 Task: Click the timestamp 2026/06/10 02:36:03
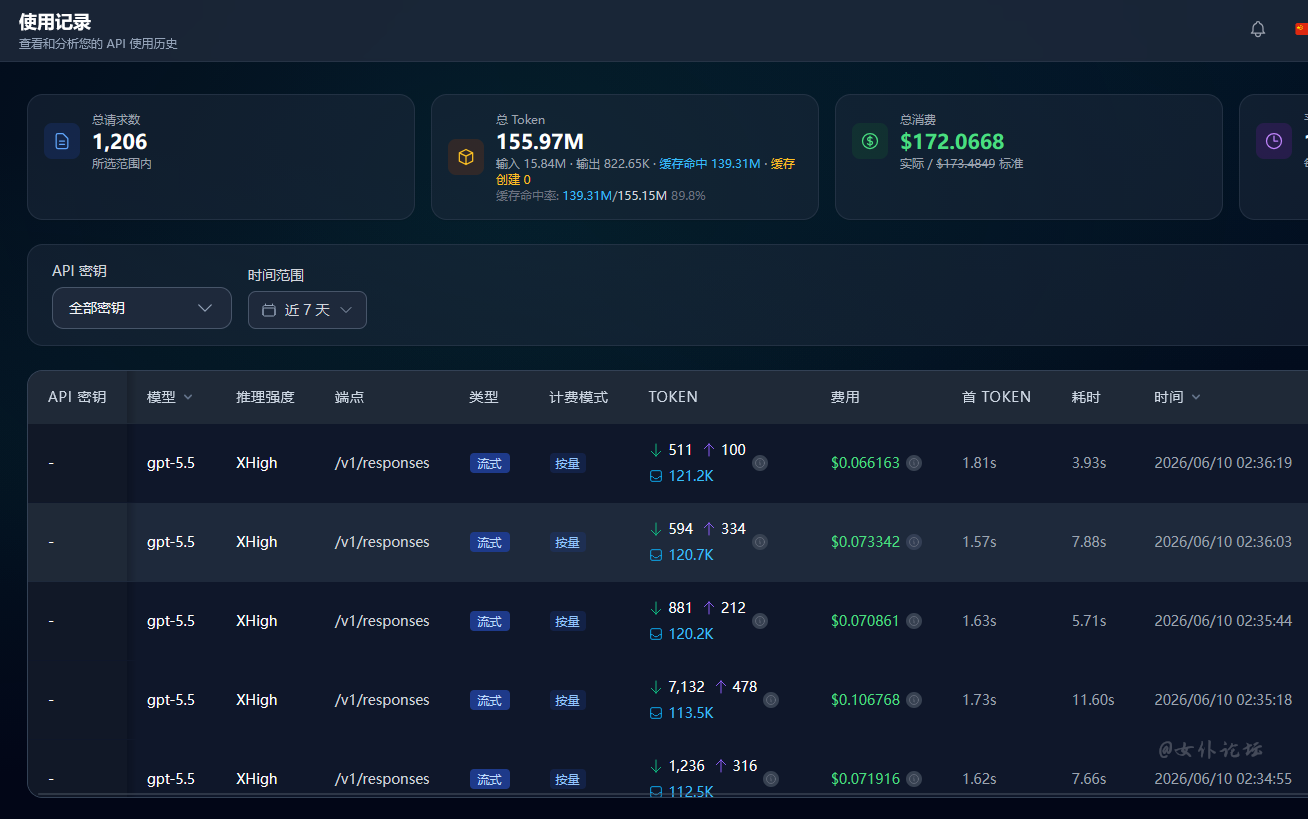pyautogui.click(x=1223, y=542)
